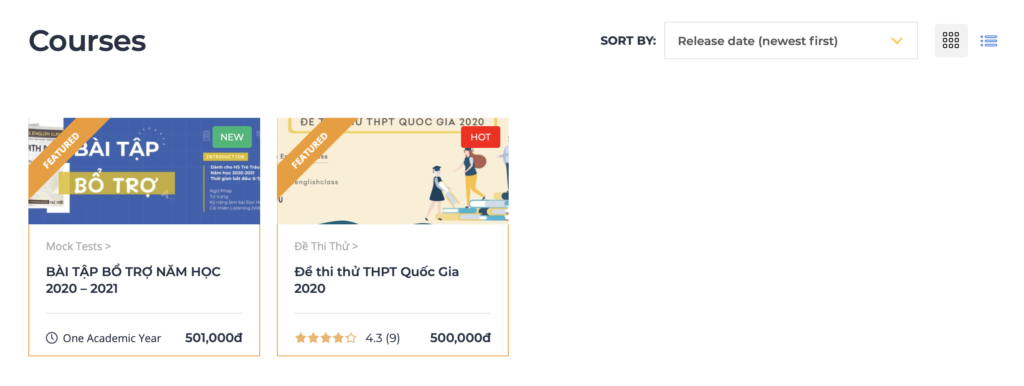Click the 4.3 (9) rating text
The height and width of the screenshot is (386, 1024).
[383, 338]
